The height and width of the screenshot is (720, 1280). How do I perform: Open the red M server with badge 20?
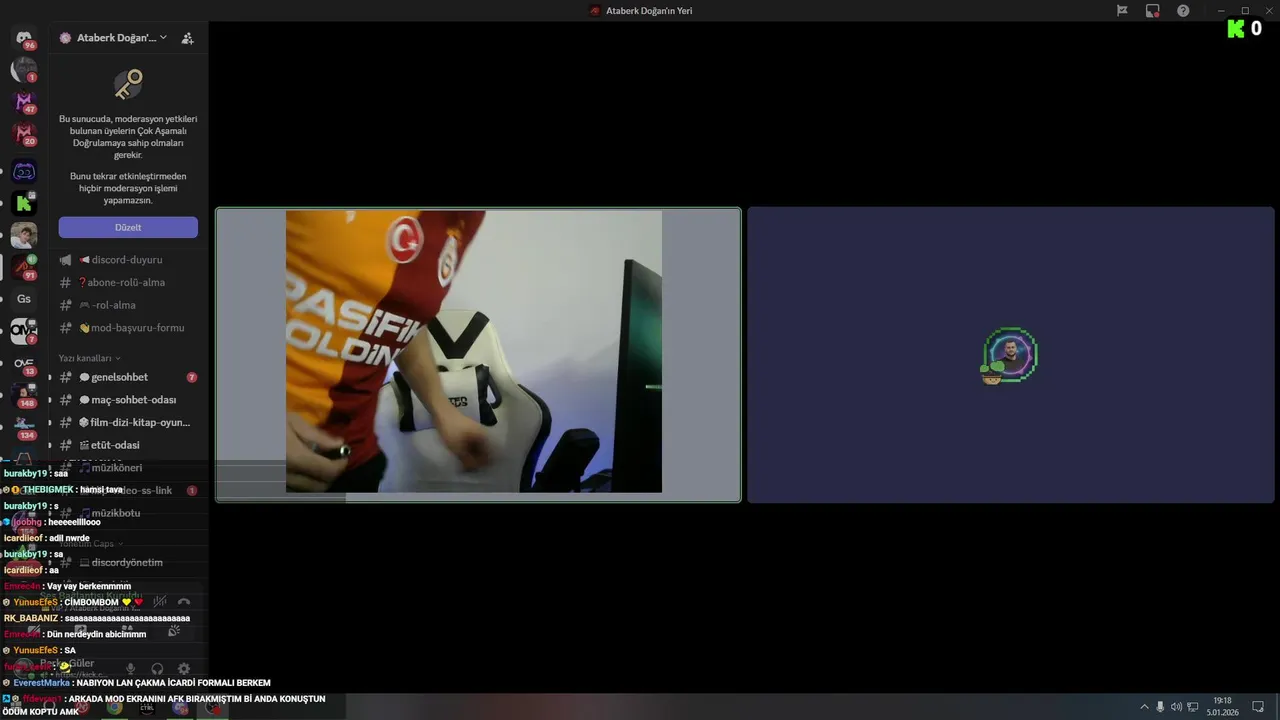click(24, 134)
